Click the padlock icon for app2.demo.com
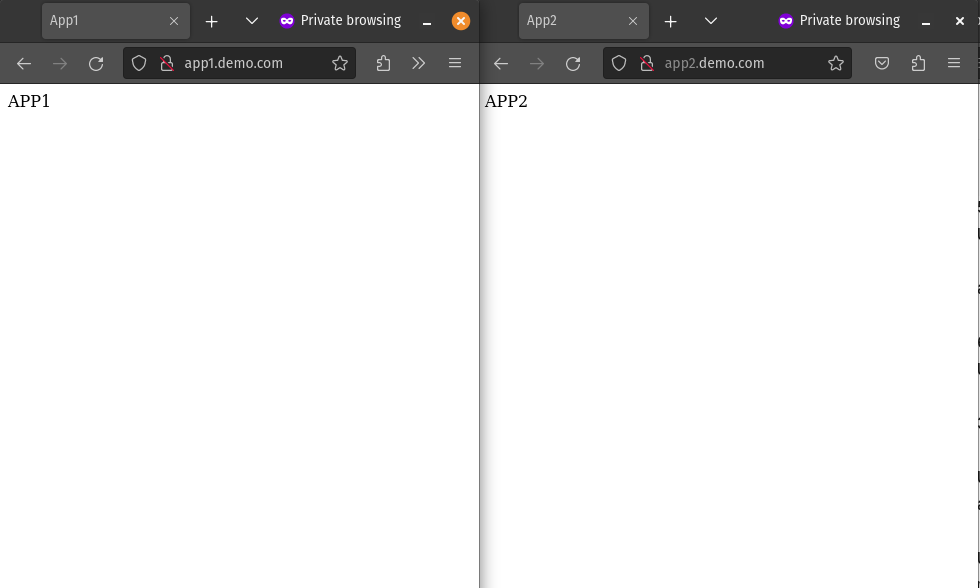Image resolution: width=980 pixels, height=588 pixels. click(647, 63)
